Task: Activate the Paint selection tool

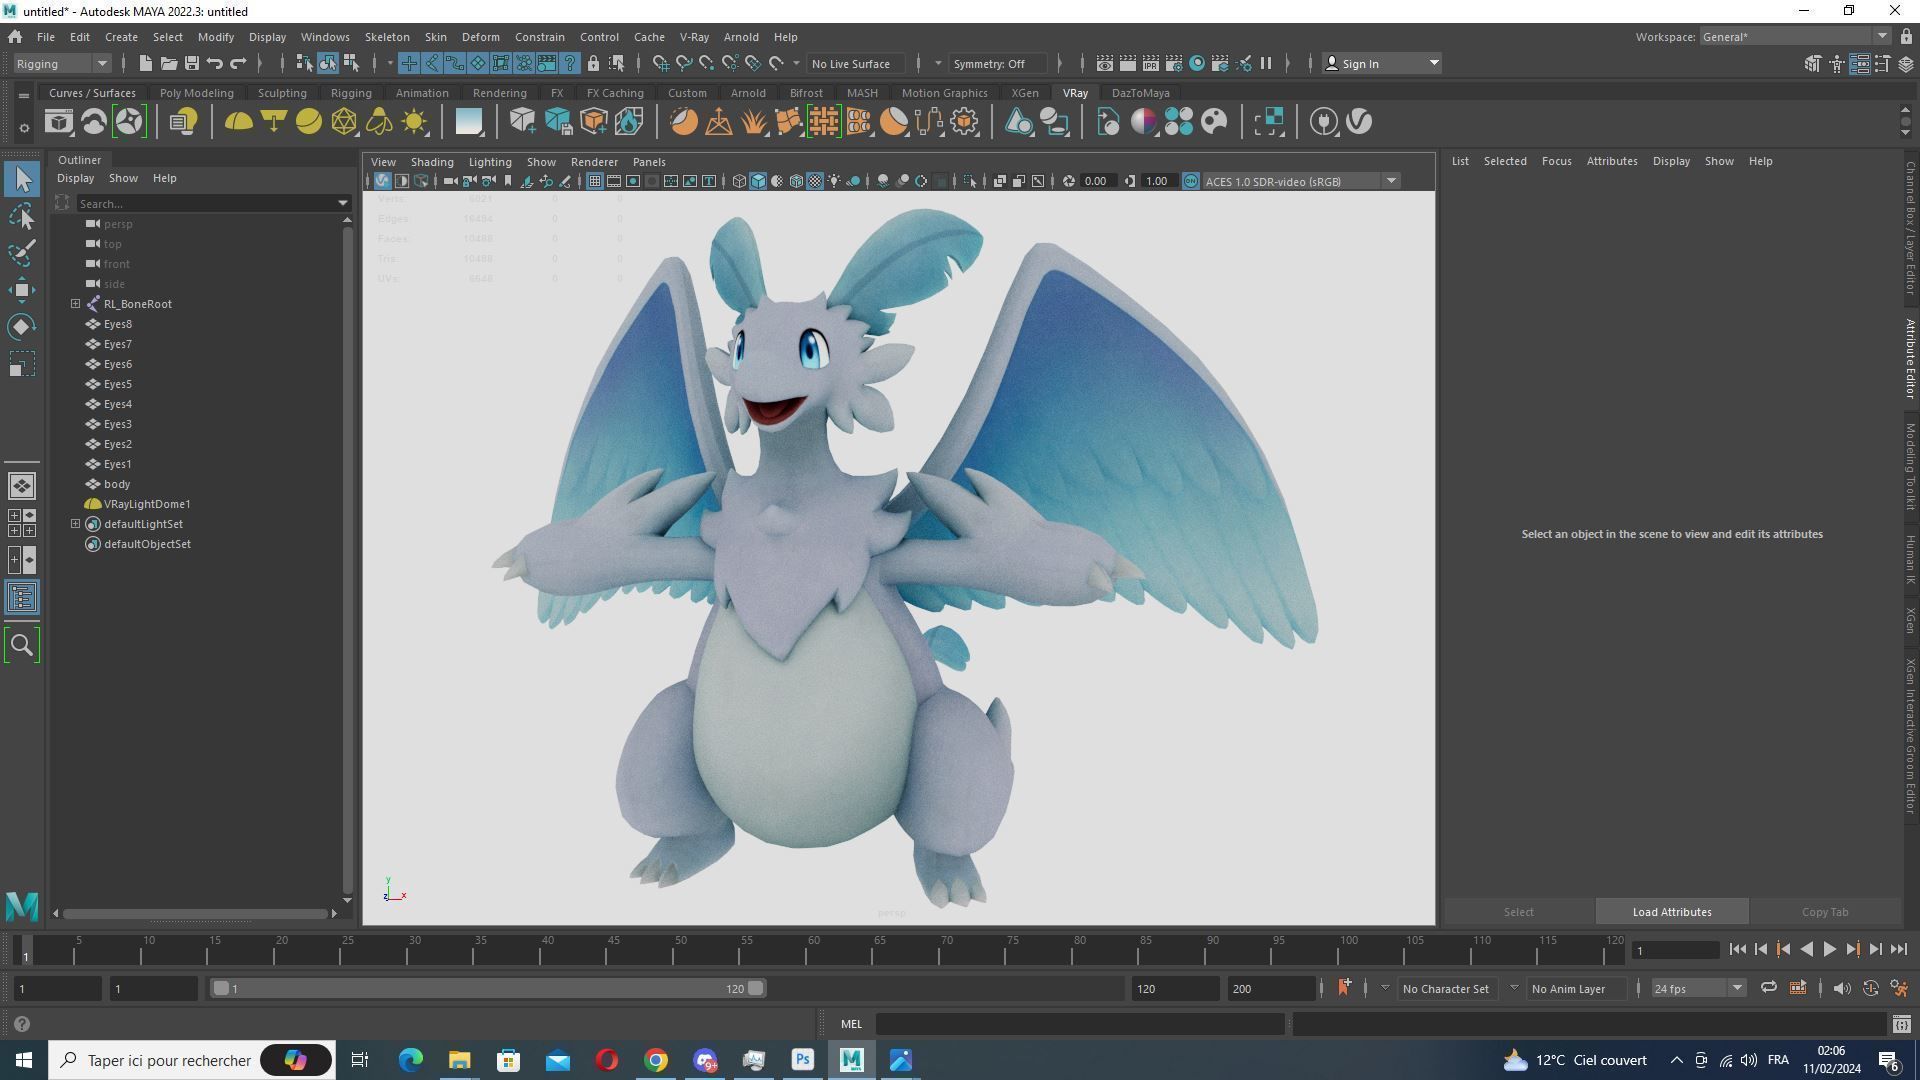Action: click(22, 253)
